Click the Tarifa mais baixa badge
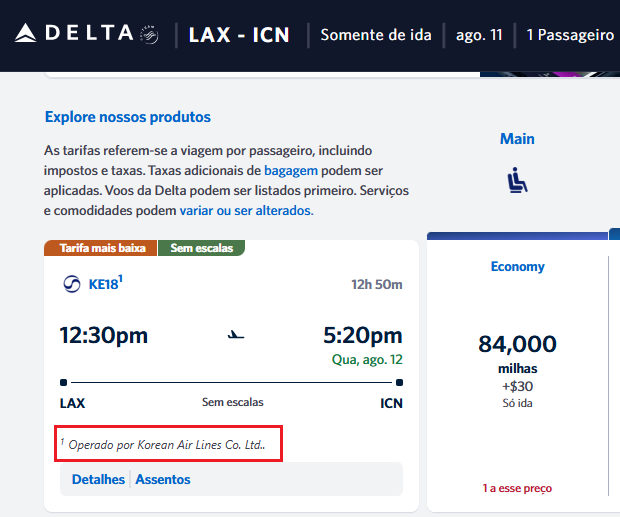620x517 pixels. pos(103,248)
